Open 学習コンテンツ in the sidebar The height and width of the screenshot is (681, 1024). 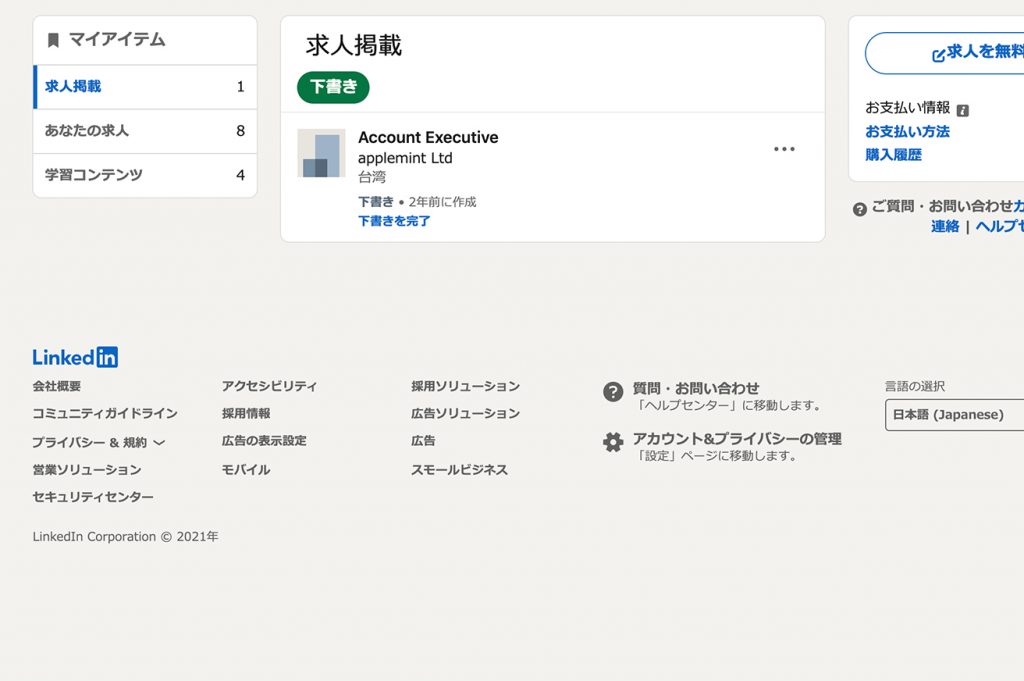click(145, 175)
